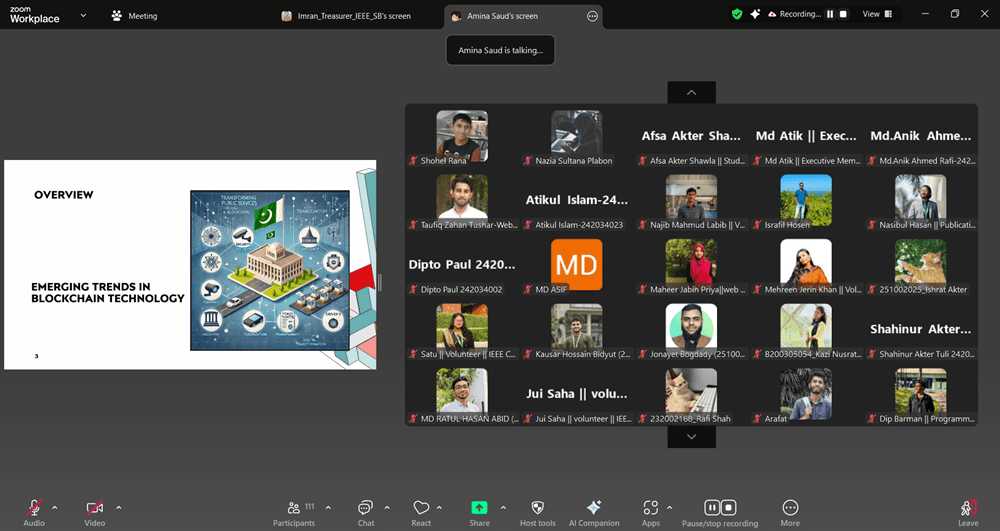
Task: Leave the meeting
Action: point(968,509)
